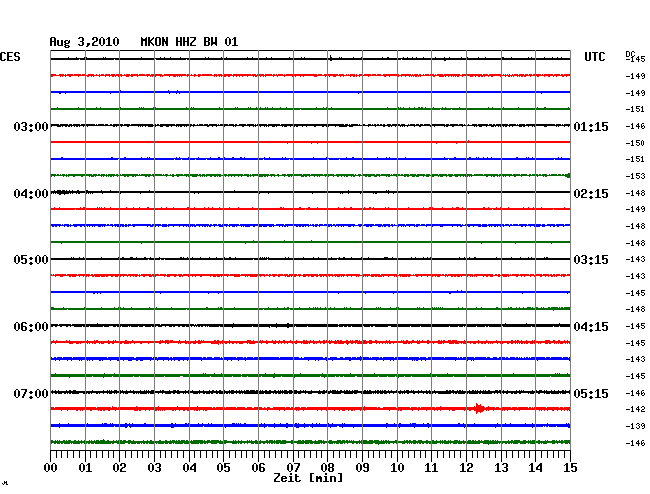Click minute tick label '11' on axis

point(432,468)
